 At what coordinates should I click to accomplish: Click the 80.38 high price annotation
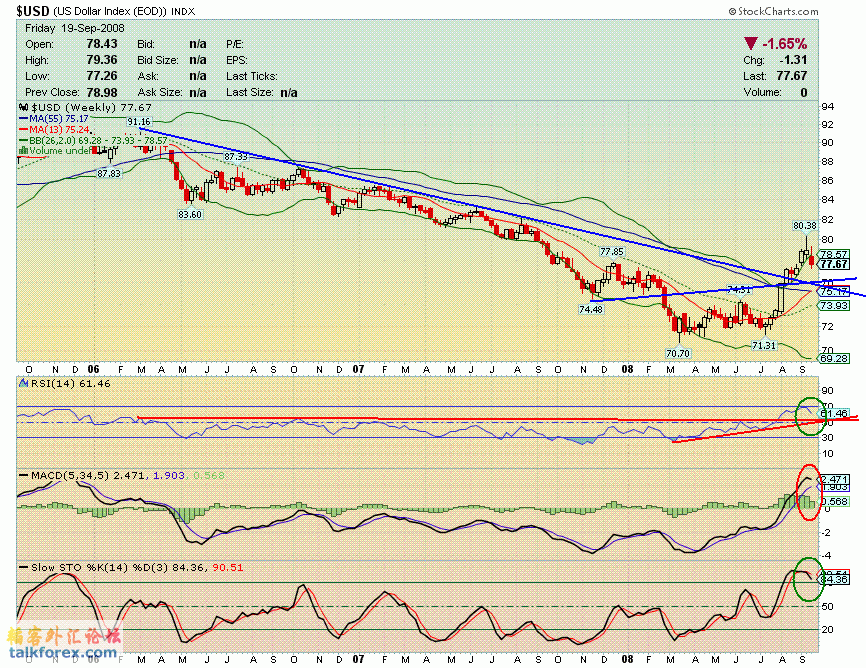[805, 225]
